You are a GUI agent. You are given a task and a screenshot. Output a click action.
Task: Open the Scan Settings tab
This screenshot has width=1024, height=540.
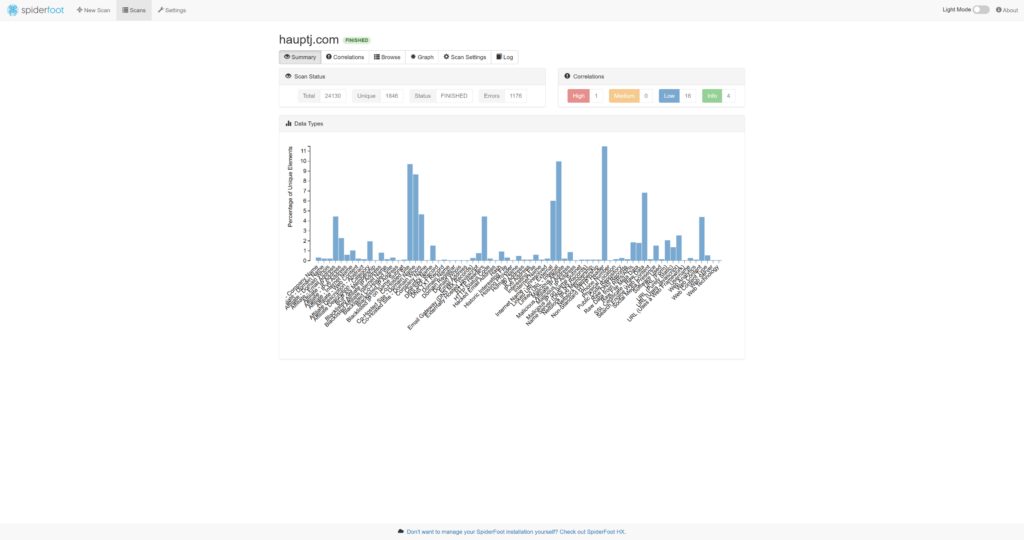[465, 57]
